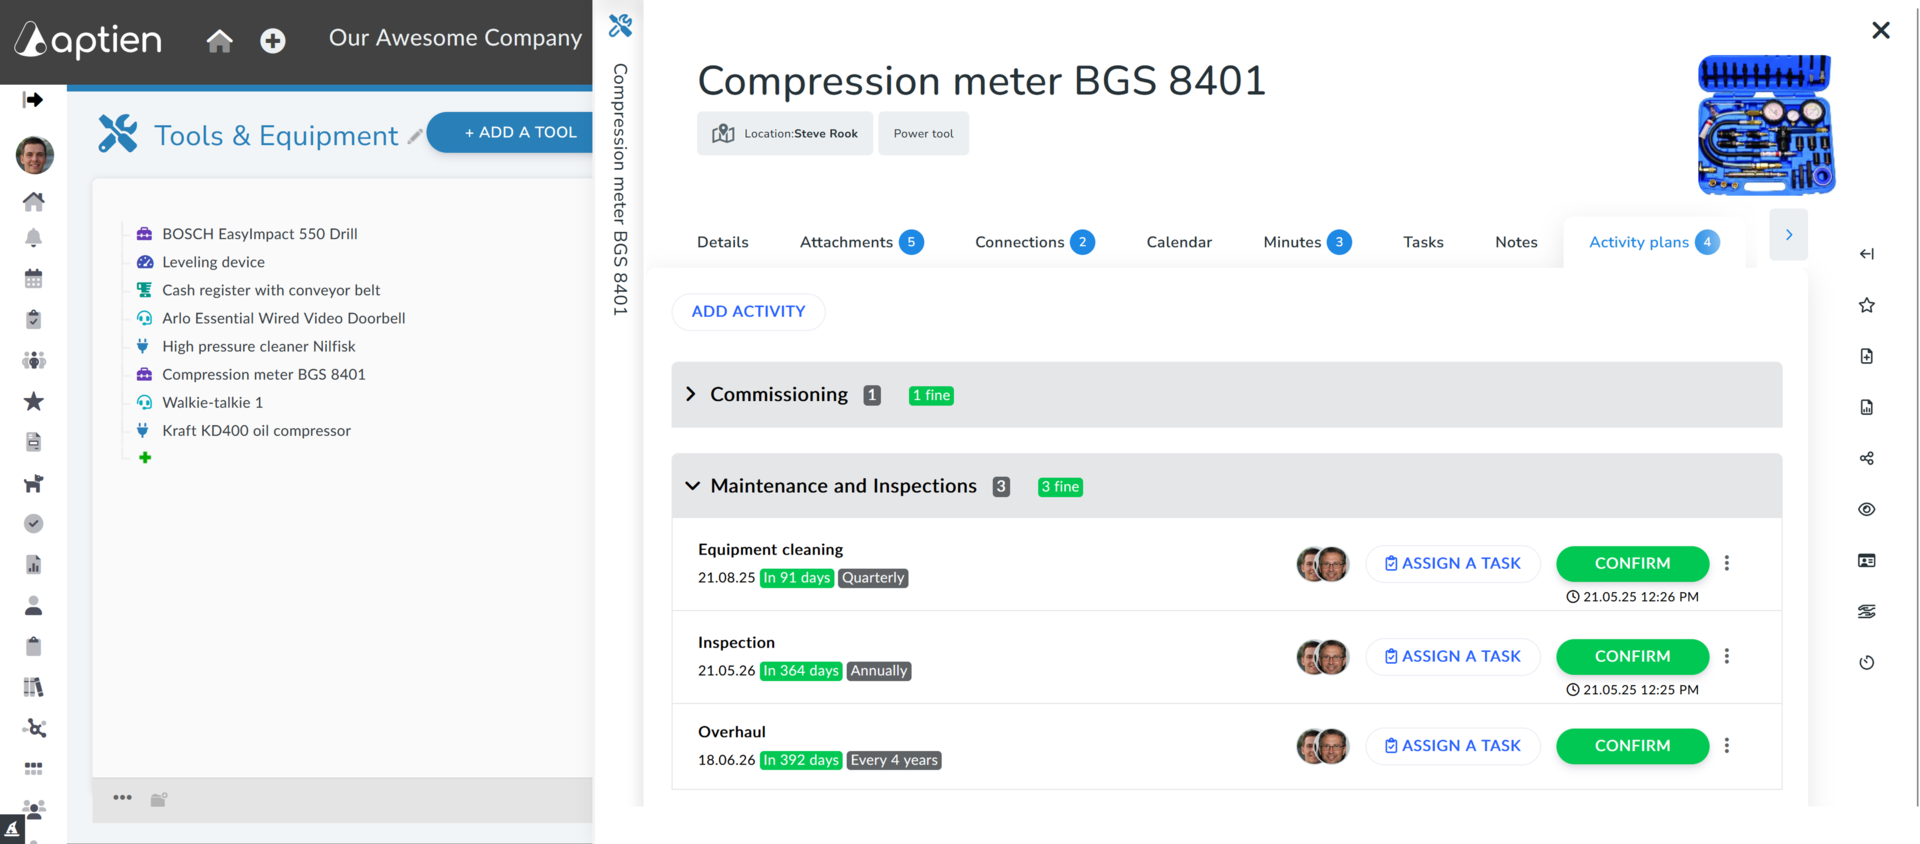
Task: Open Kraft KD400 oil compressor item
Action: coord(256,430)
